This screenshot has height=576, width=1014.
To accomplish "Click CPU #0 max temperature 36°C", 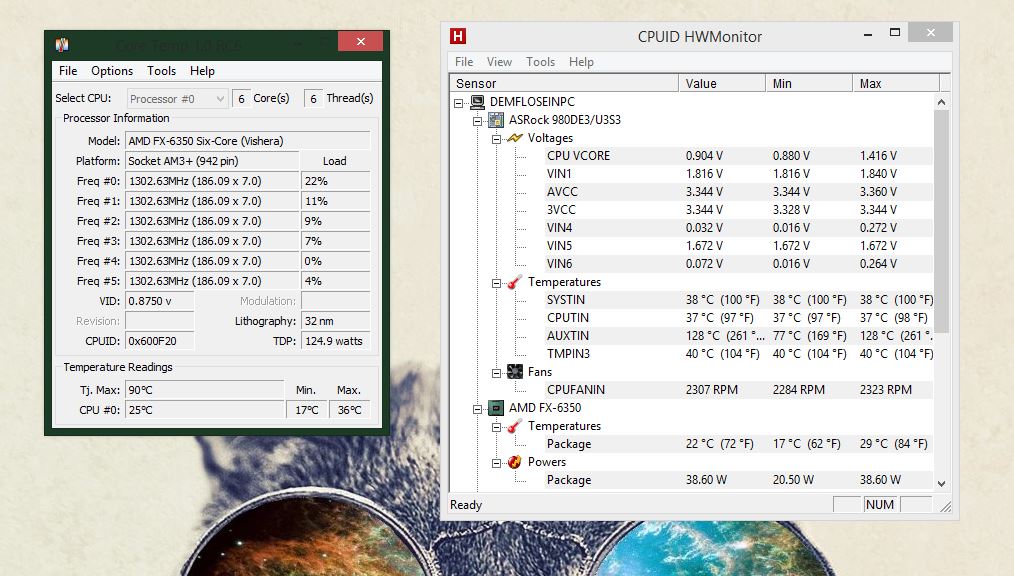I will pos(350,410).
